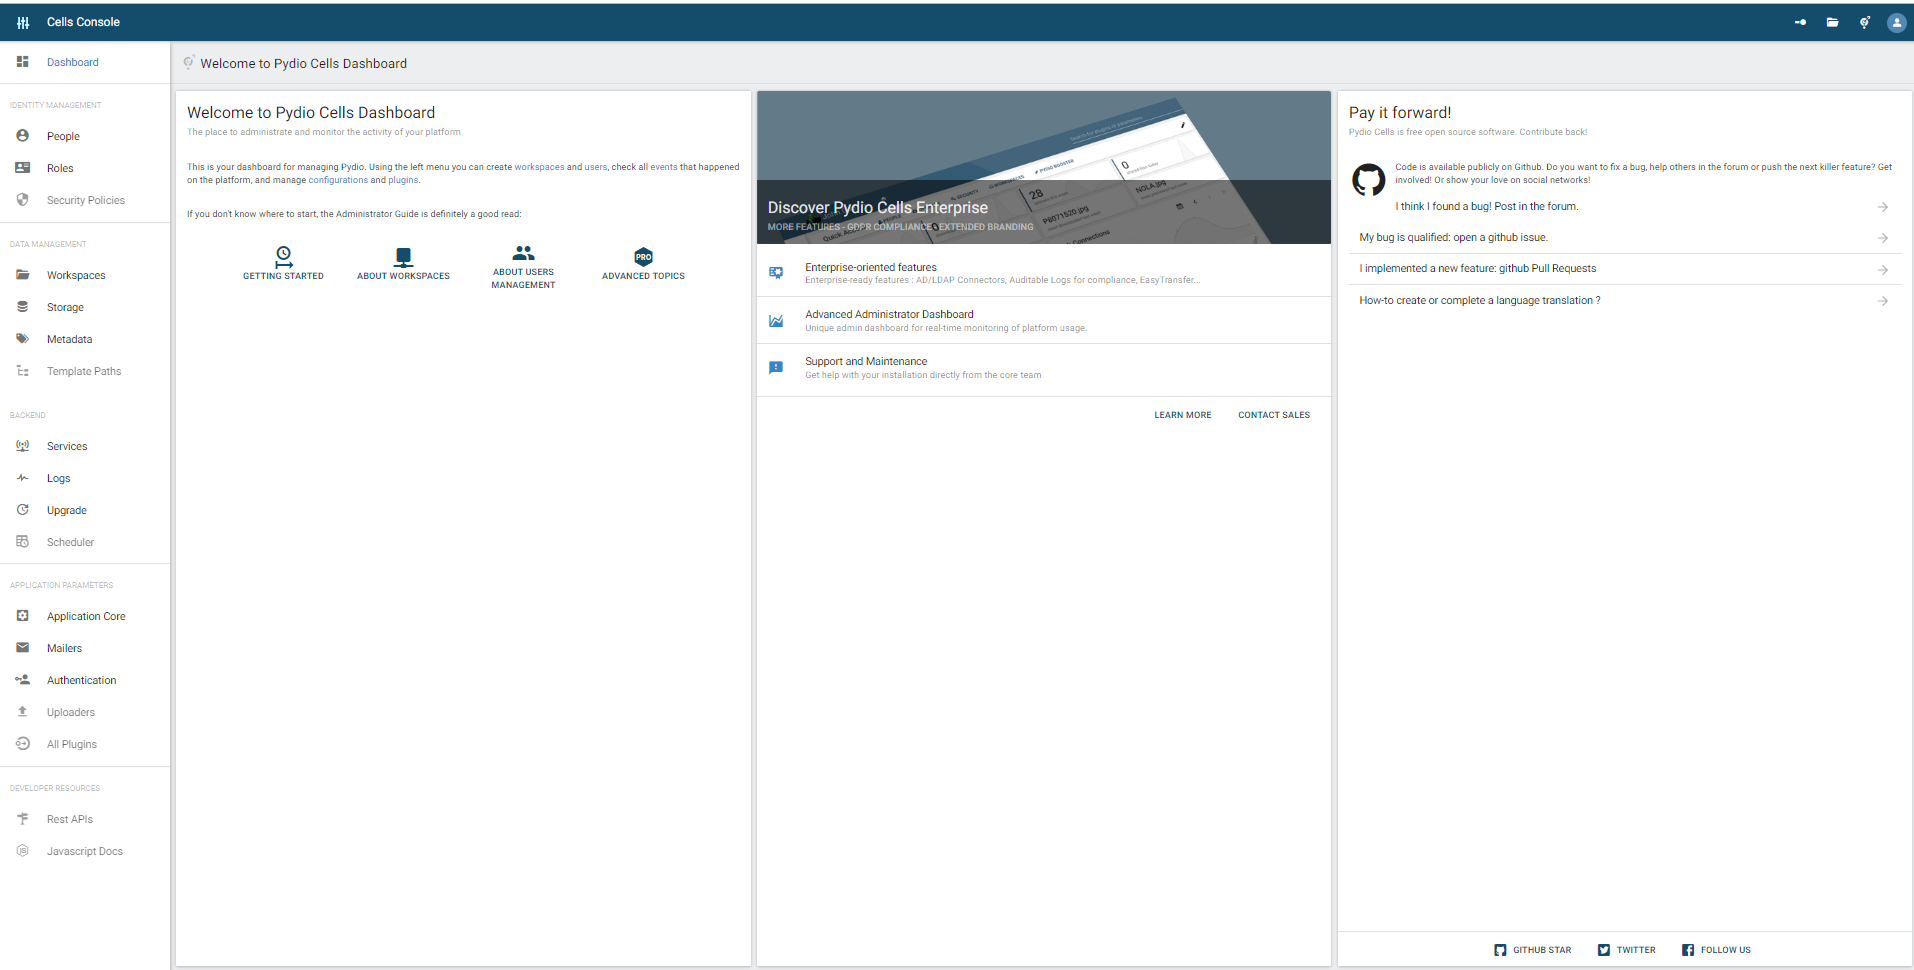
Task: Open the user avatar menu
Action: click(x=1896, y=22)
